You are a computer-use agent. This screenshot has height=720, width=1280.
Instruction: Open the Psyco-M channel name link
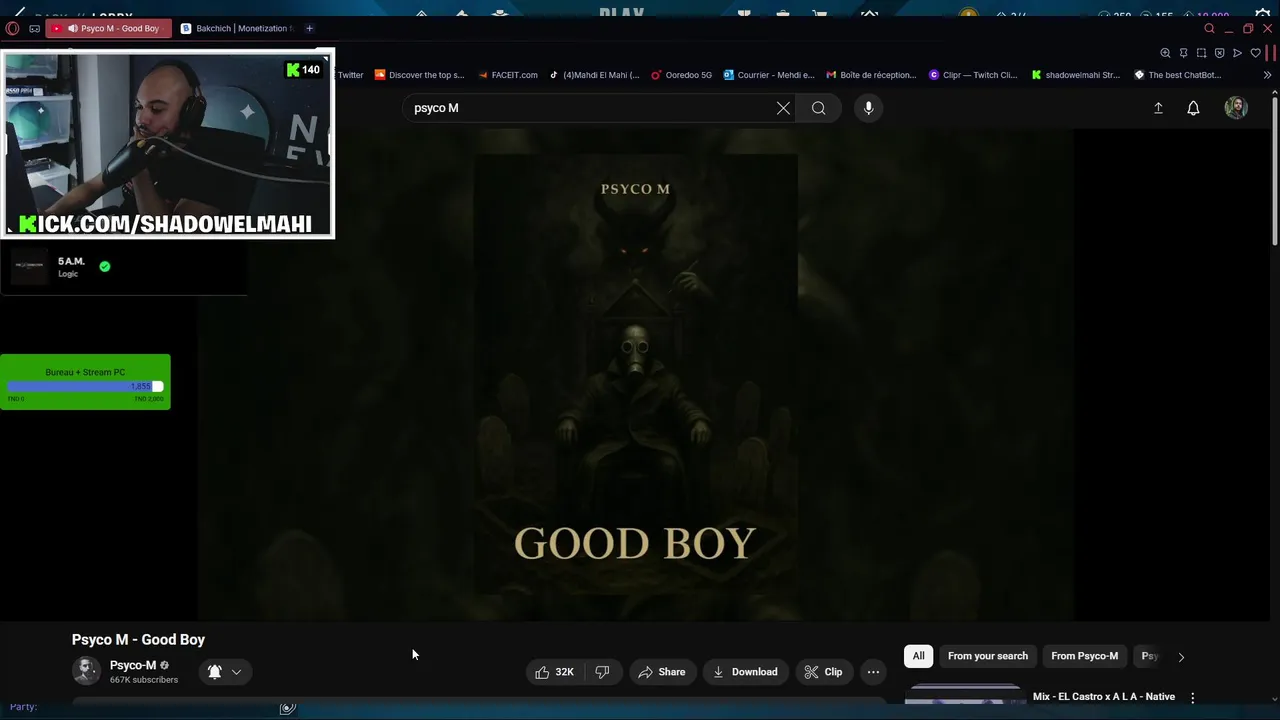tap(133, 665)
